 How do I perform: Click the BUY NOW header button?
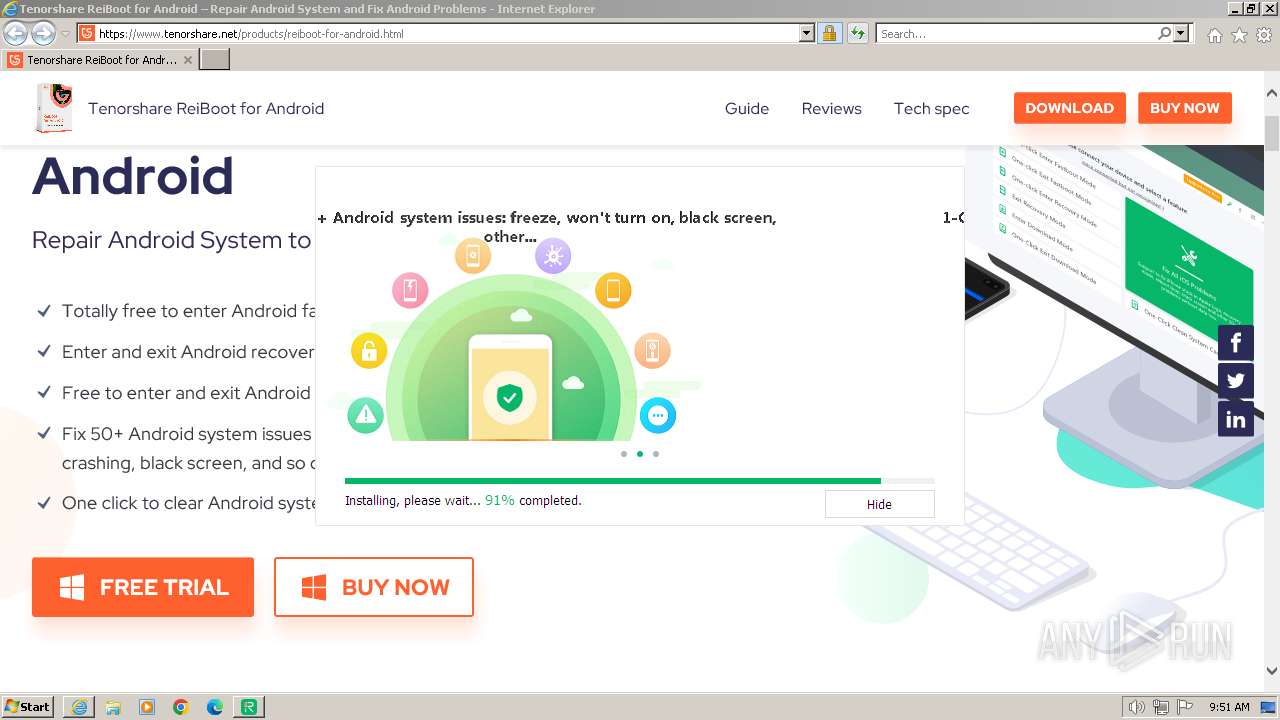(1185, 108)
